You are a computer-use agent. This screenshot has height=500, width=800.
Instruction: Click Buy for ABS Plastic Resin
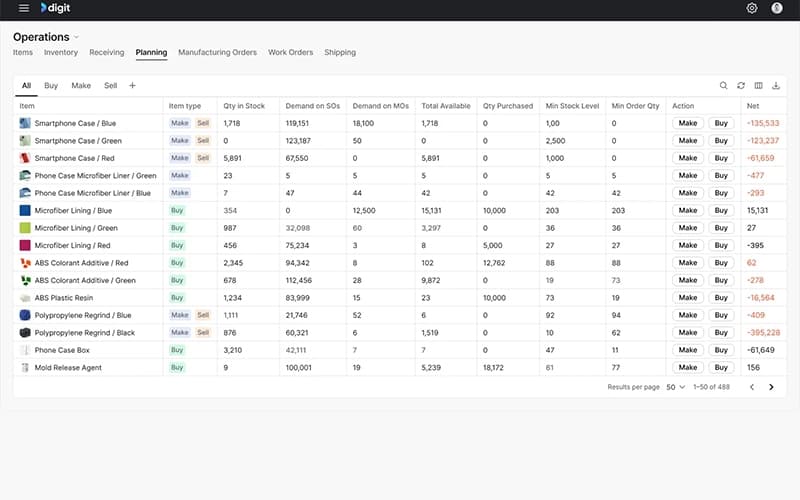pyautogui.click(x=721, y=298)
